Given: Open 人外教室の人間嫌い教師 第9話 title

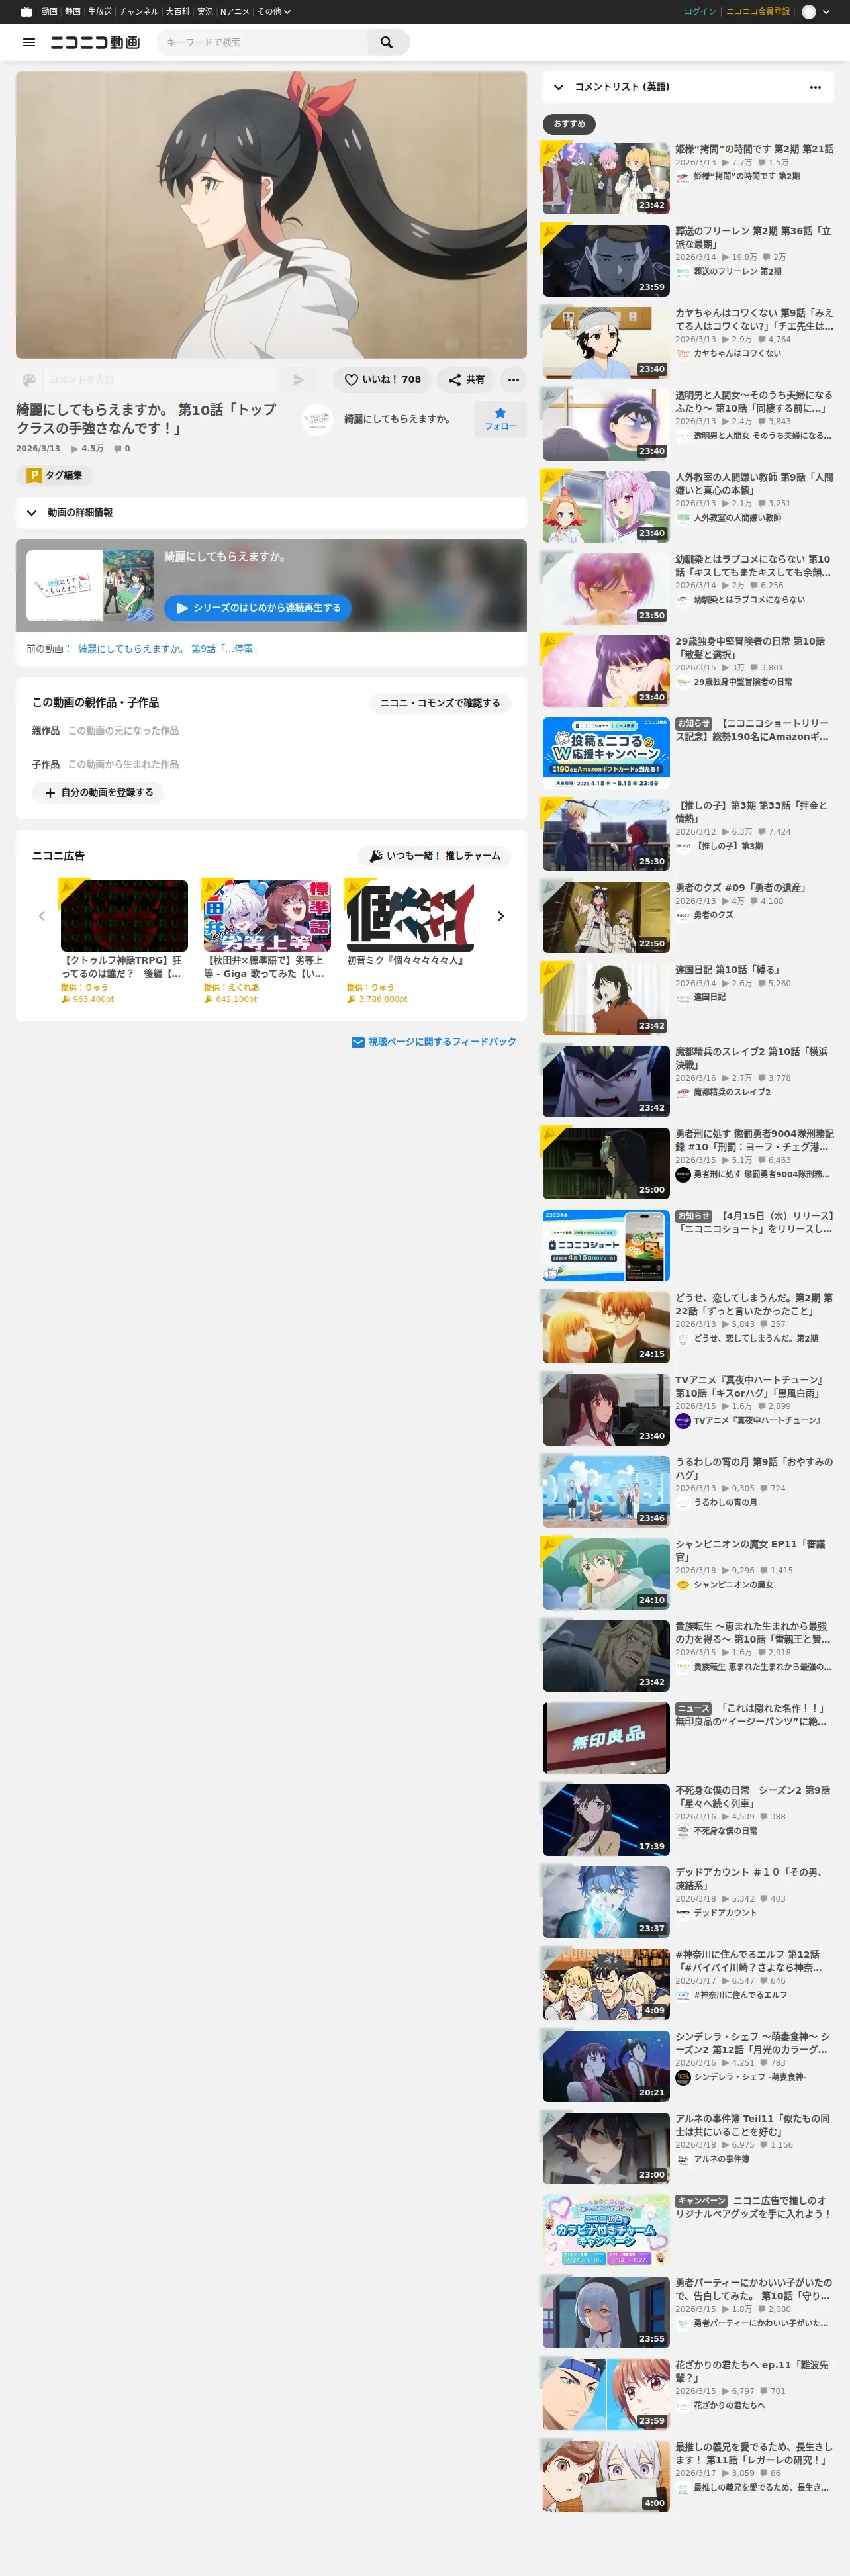Looking at the screenshot, I should pyautogui.click(x=754, y=483).
